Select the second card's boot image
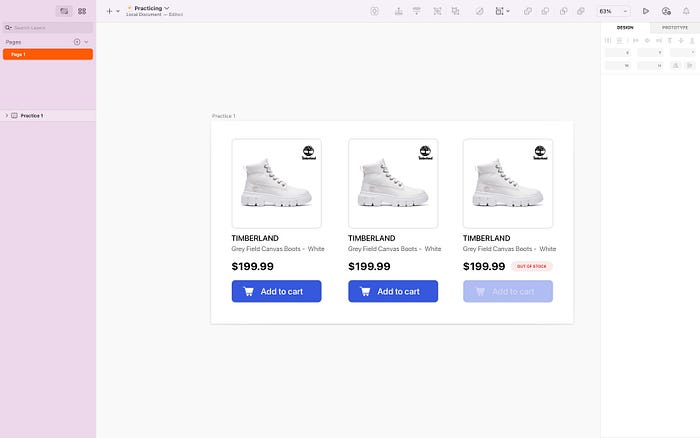Viewport: 700px width, 438px height. point(393,184)
